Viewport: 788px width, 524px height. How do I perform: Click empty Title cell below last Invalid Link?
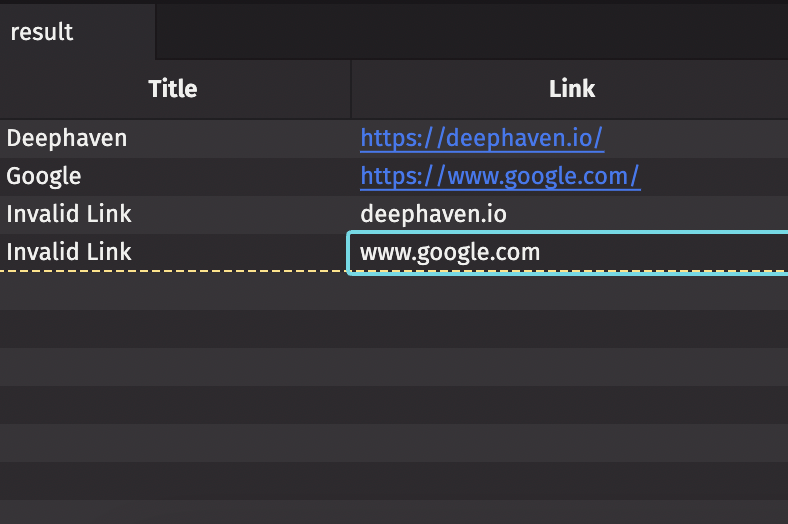click(x=174, y=290)
